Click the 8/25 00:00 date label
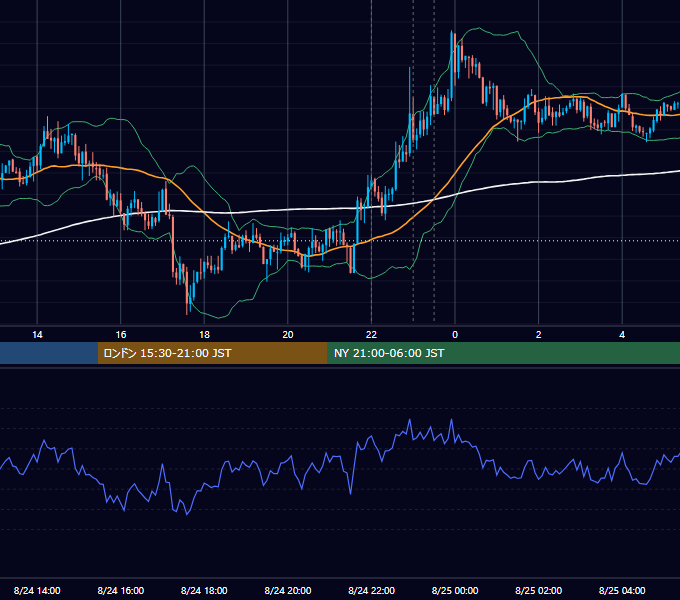This screenshot has width=680, height=600. pos(455,590)
